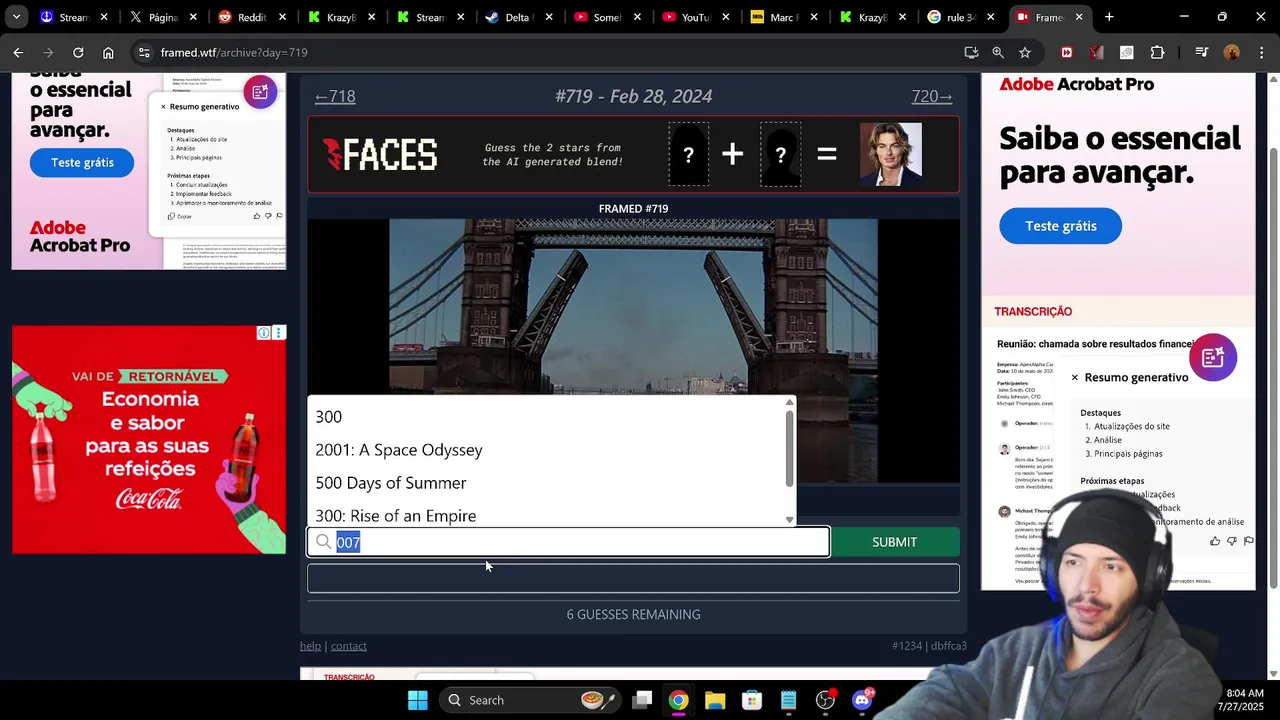The width and height of the screenshot is (1280, 720).
Task: Open File Explorer from taskbar
Action: pos(715,700)
